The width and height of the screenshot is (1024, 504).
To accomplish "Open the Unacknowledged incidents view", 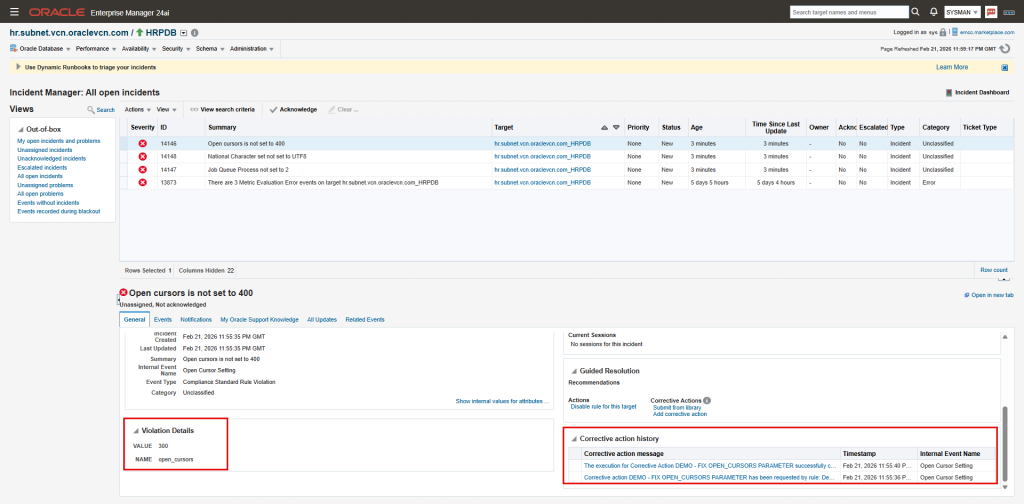I will [x=51, y=158].
